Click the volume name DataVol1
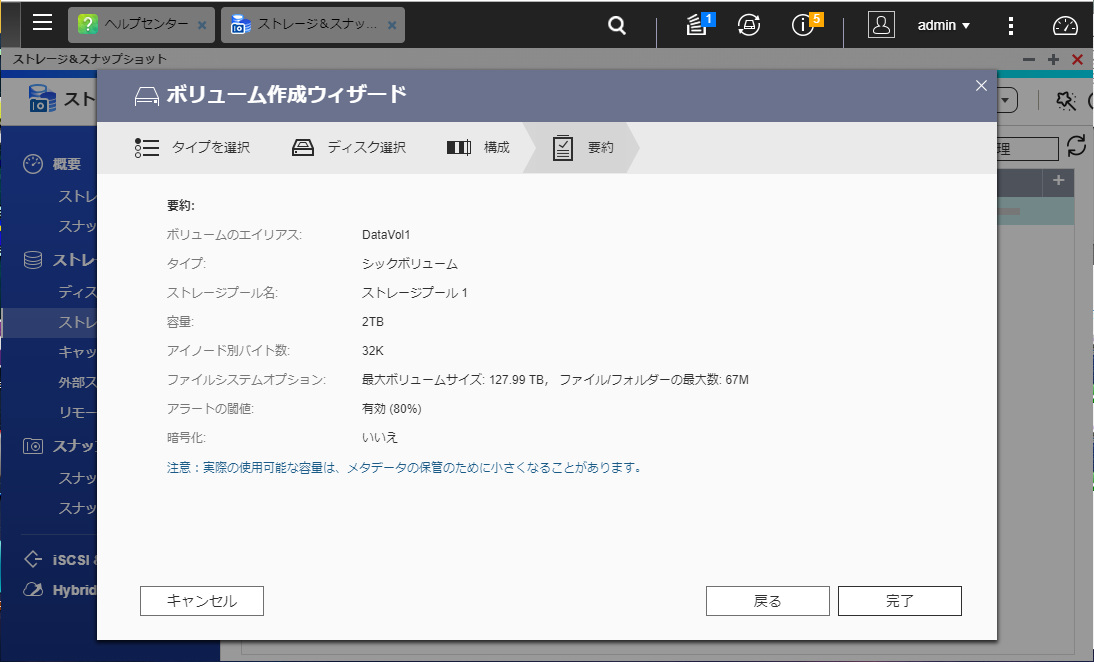 pyautogui.click(x=386, y=234)
